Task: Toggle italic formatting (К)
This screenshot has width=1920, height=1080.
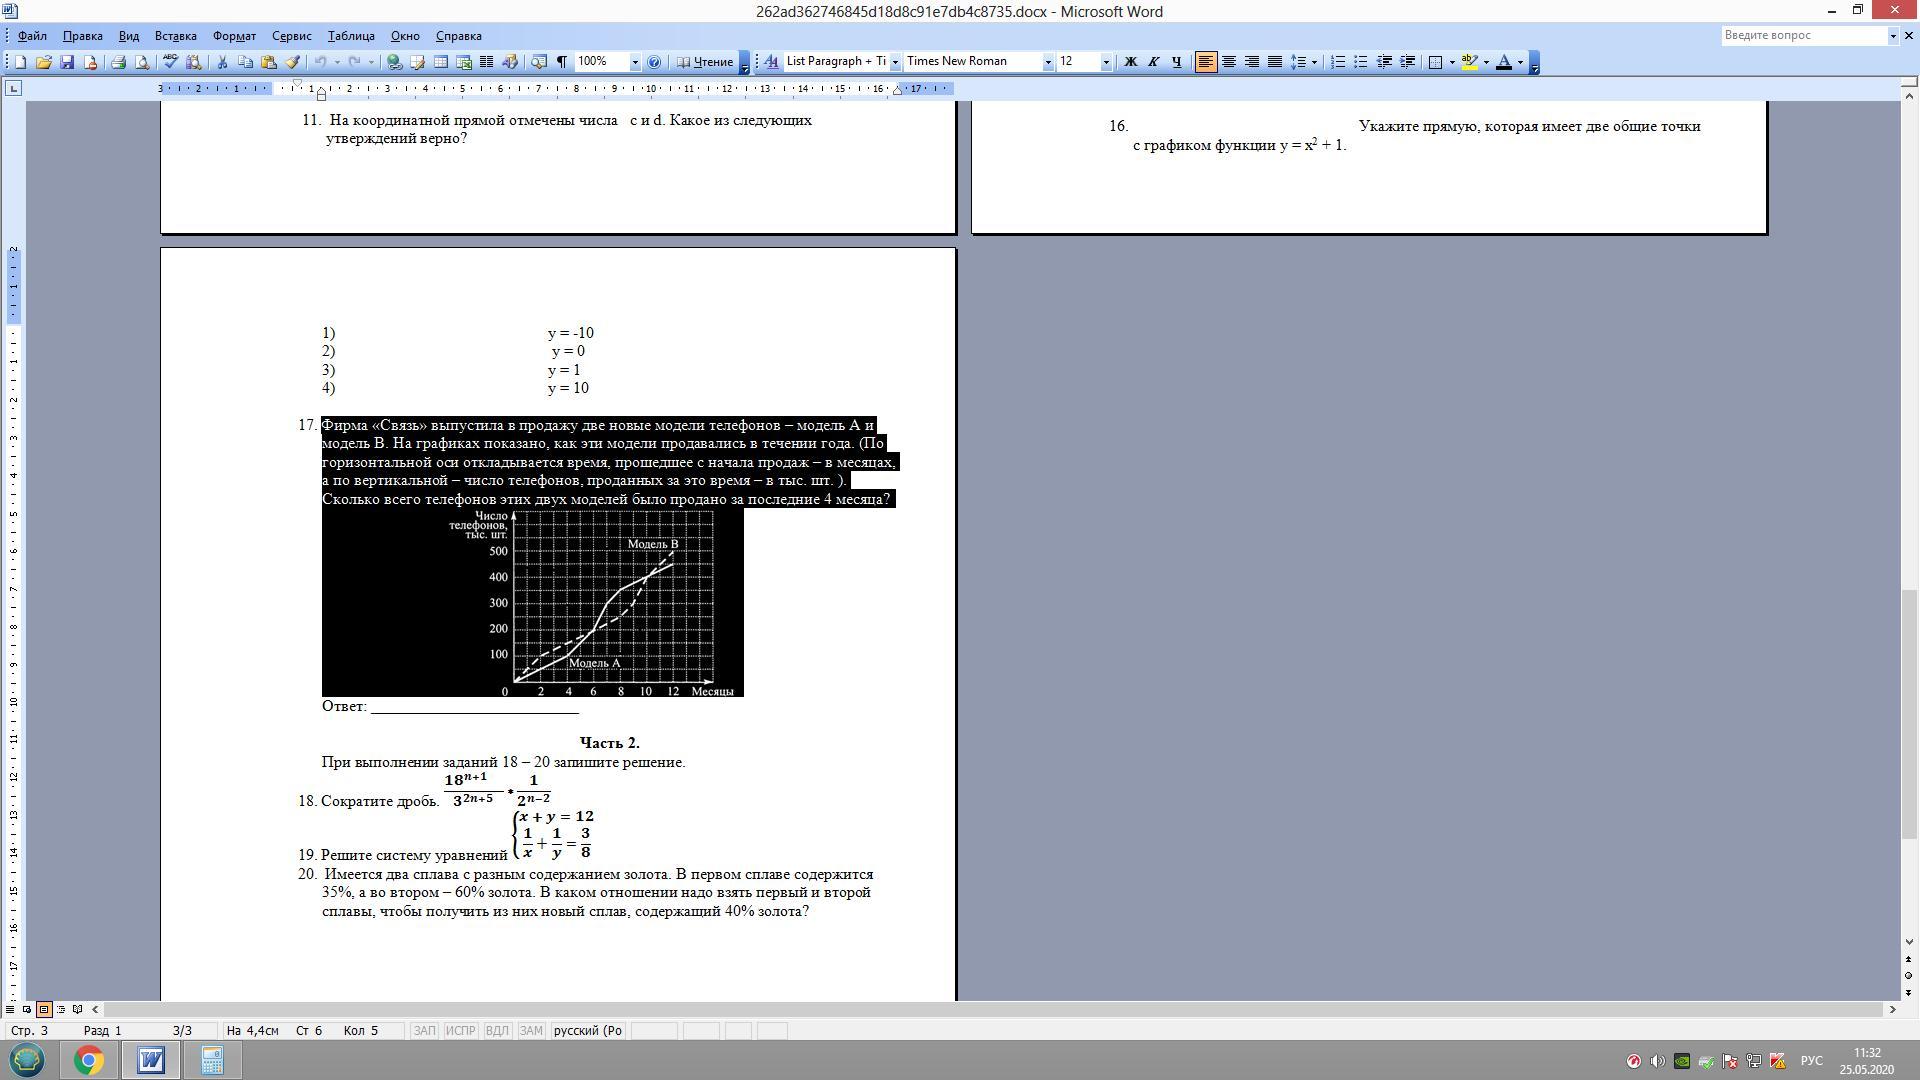Action: pos(1153,62)
